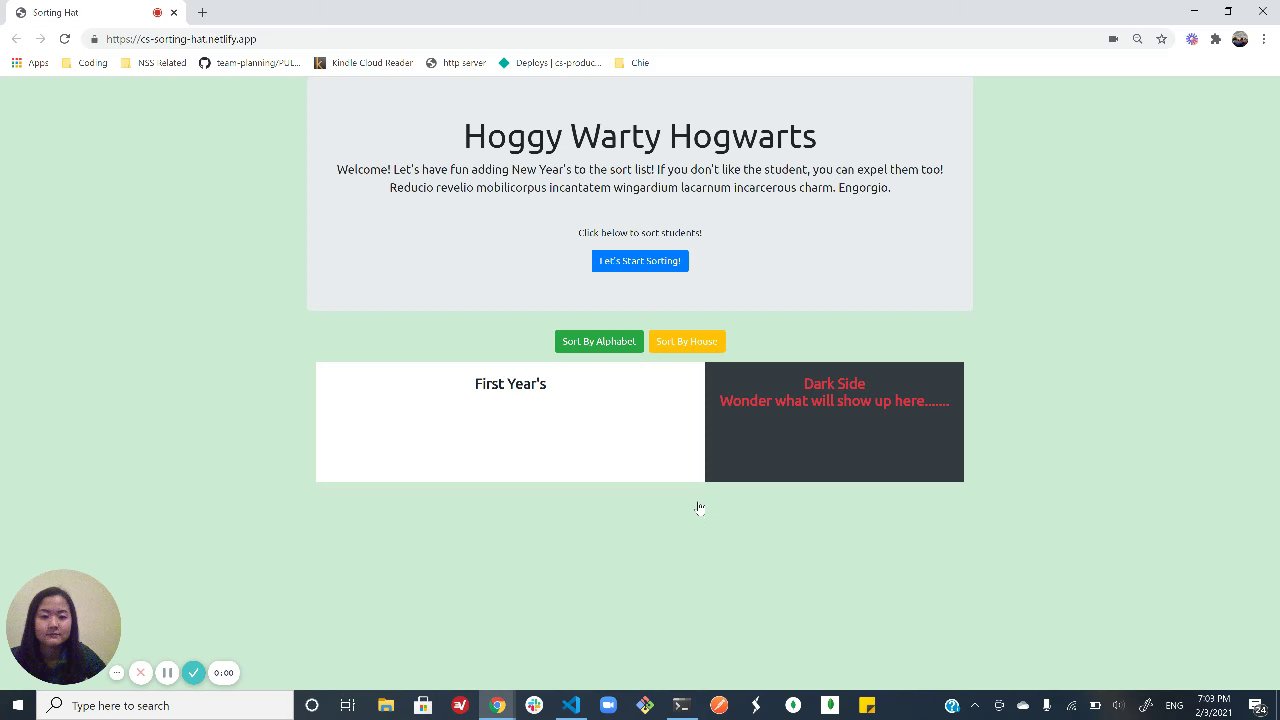
Task: Open Postman from the taskbar
Action: coord(719,705)
